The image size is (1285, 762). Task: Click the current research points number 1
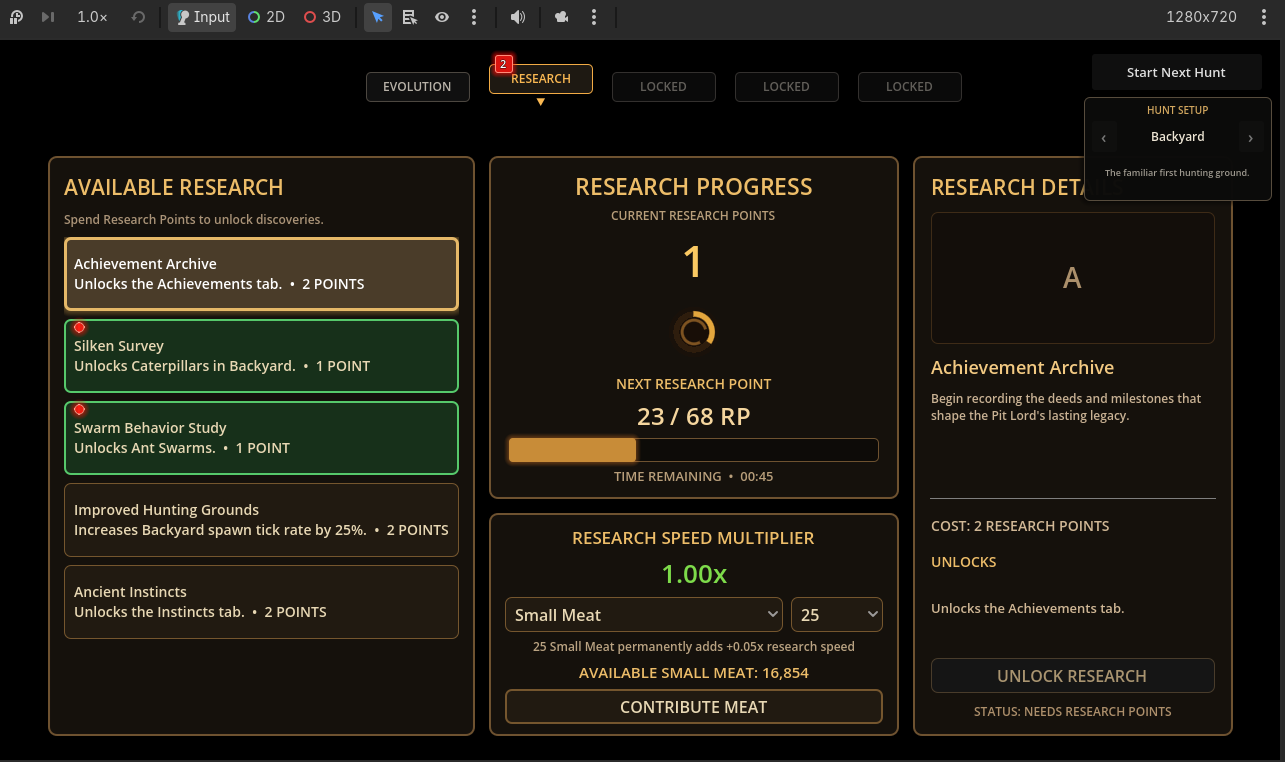point(693,263)
